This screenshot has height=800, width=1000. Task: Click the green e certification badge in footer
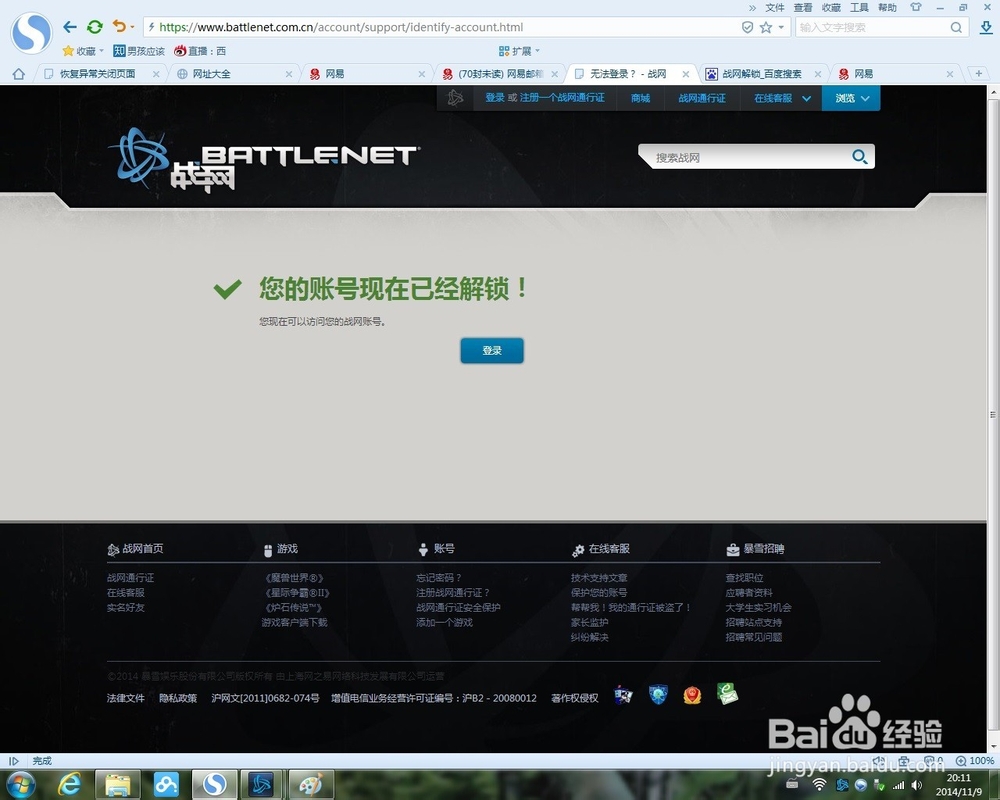pyautogui.click(x=726, y=694)
